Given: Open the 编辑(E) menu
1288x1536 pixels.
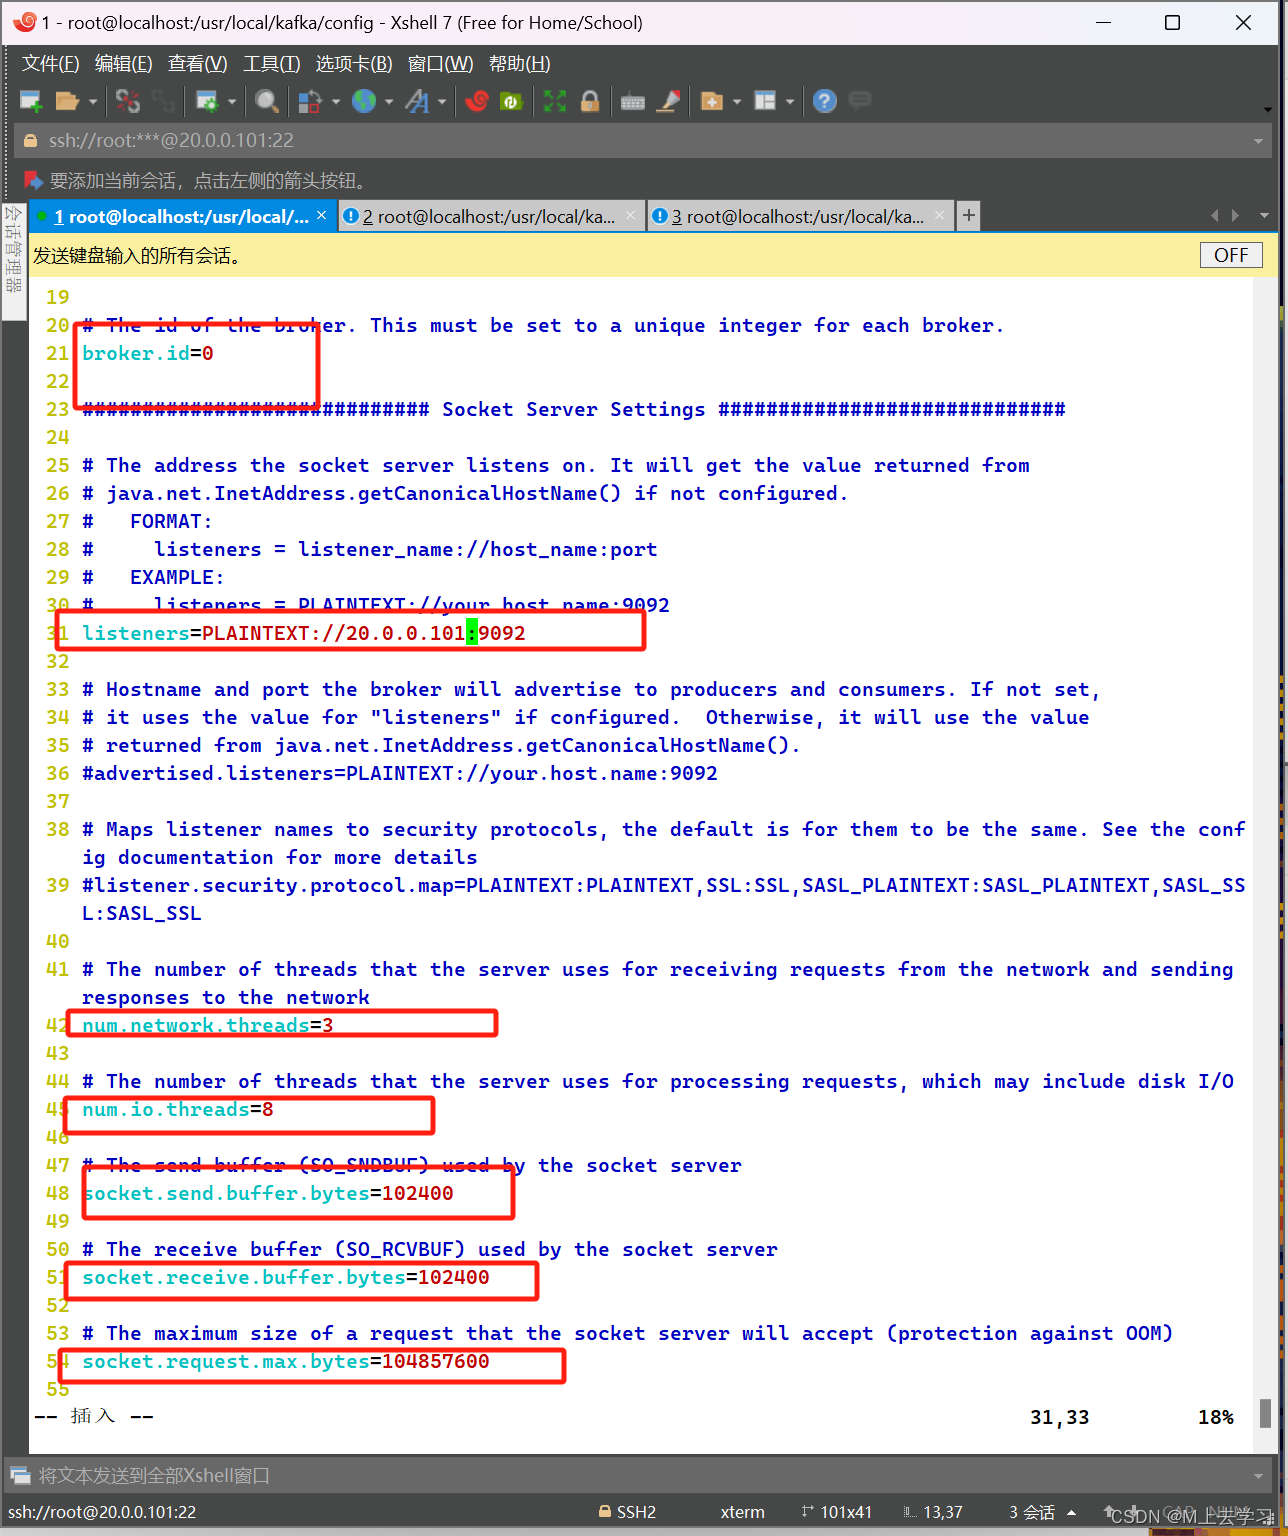Looking at the screenshot, I should point(124,64).
